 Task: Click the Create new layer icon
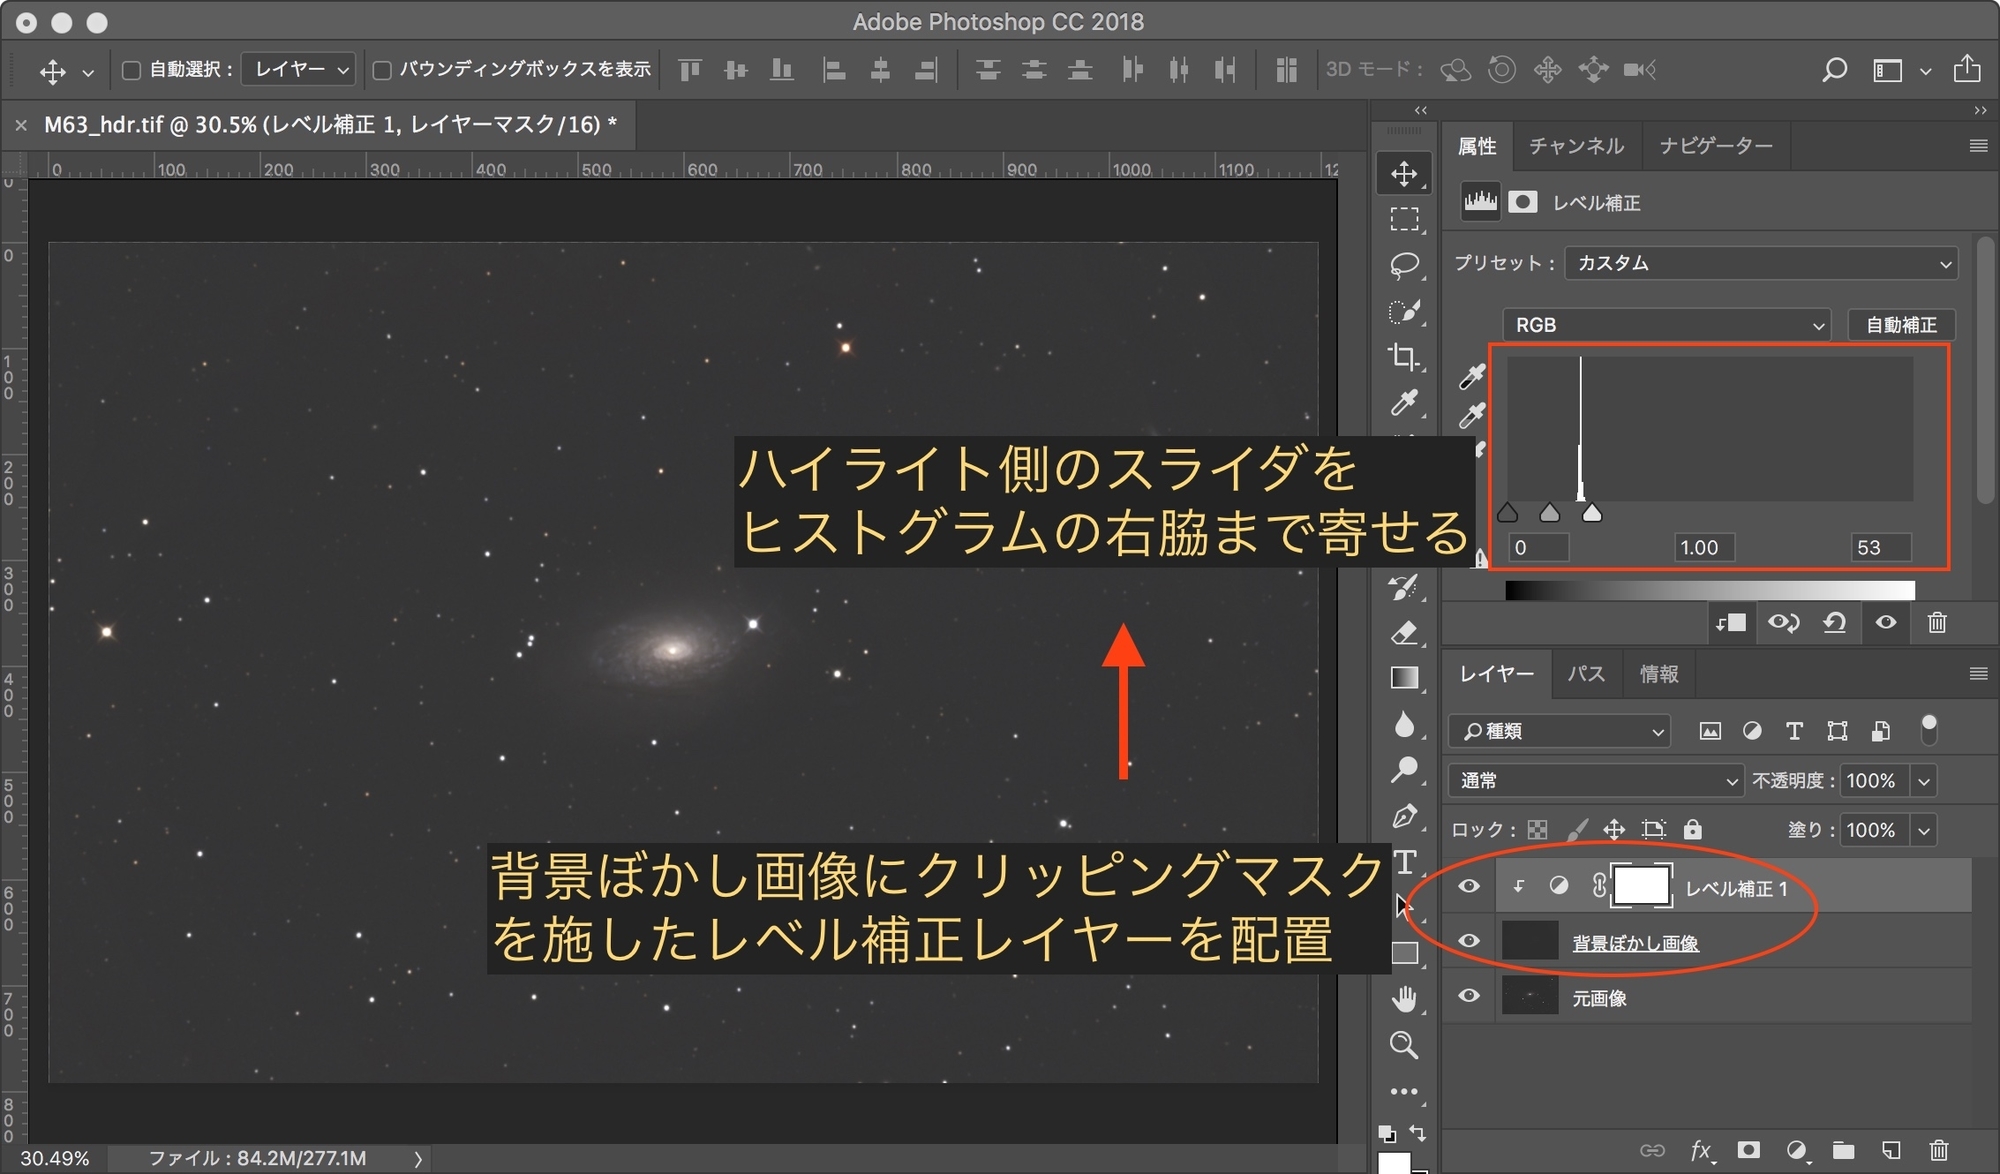(1890, 1150)
